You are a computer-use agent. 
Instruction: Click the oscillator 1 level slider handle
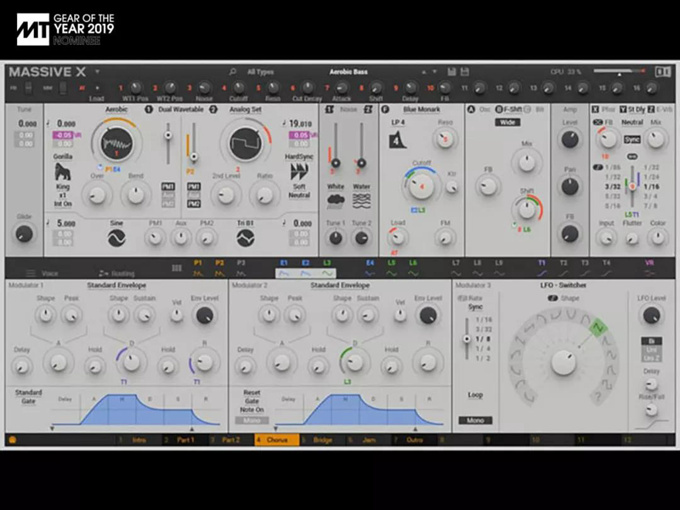[x=168, y=135]
